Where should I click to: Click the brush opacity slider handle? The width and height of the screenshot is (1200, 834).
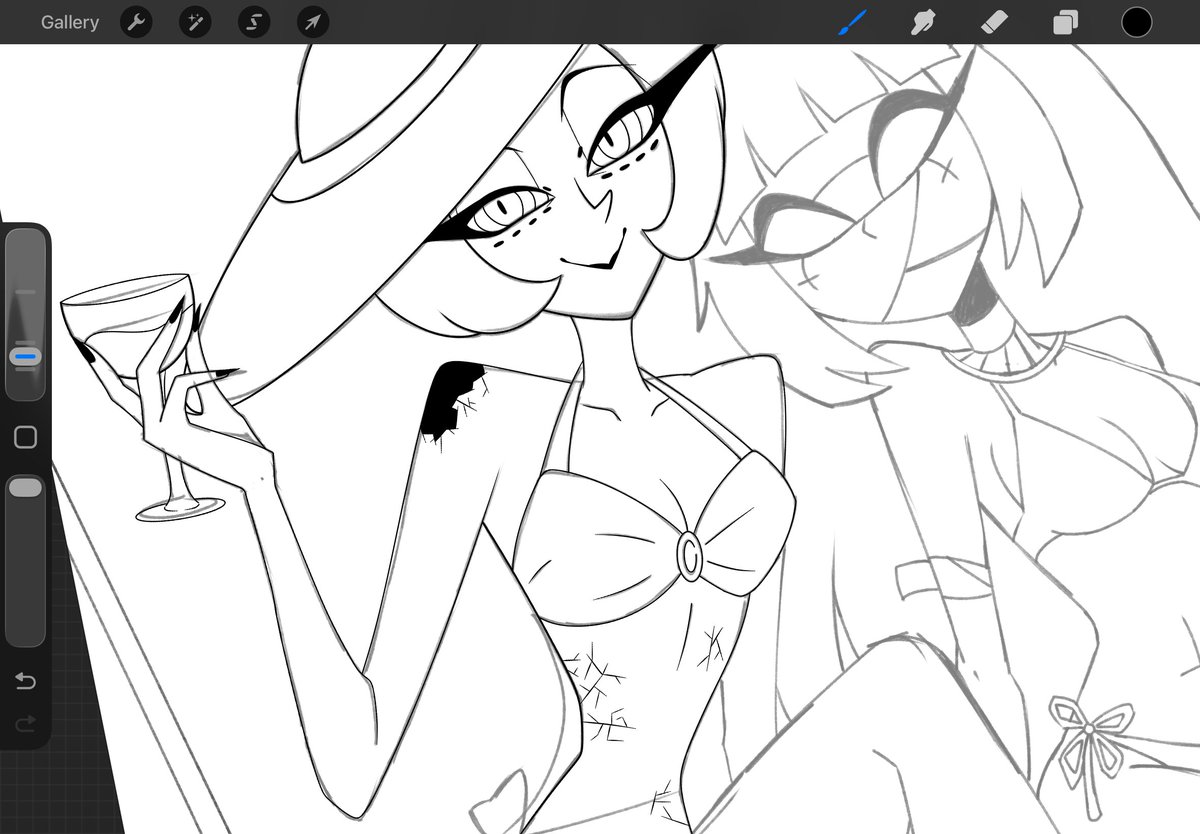coord(25,487)
